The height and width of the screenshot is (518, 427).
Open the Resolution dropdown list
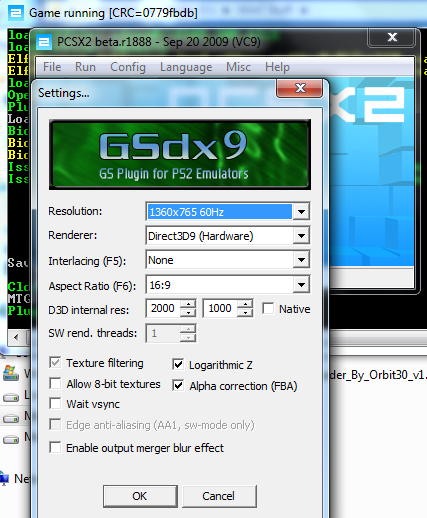(301, 212)
